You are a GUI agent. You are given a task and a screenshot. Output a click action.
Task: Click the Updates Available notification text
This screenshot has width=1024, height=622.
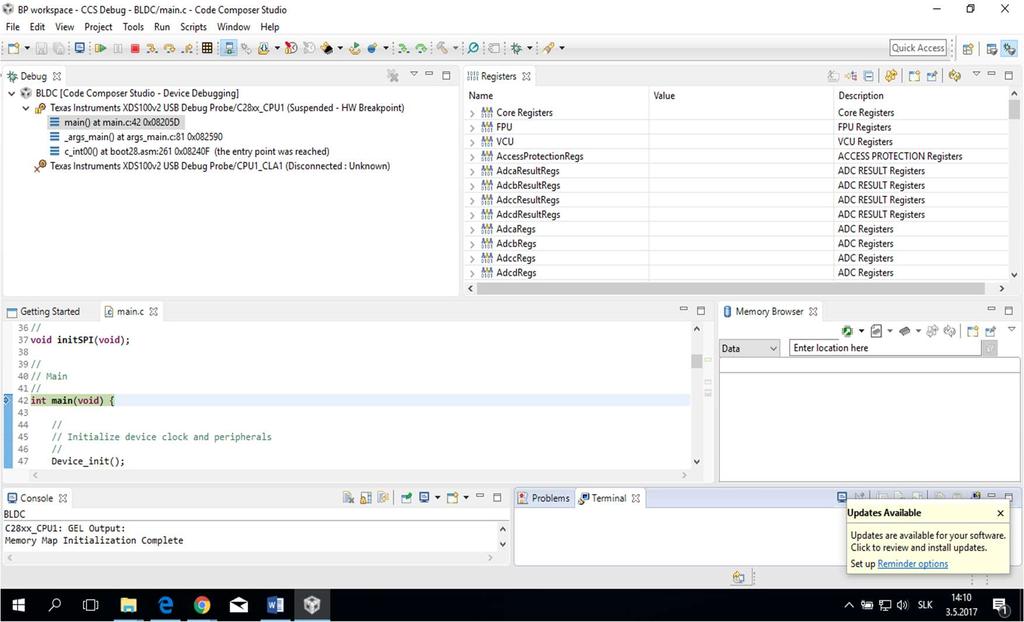point(927,542)
